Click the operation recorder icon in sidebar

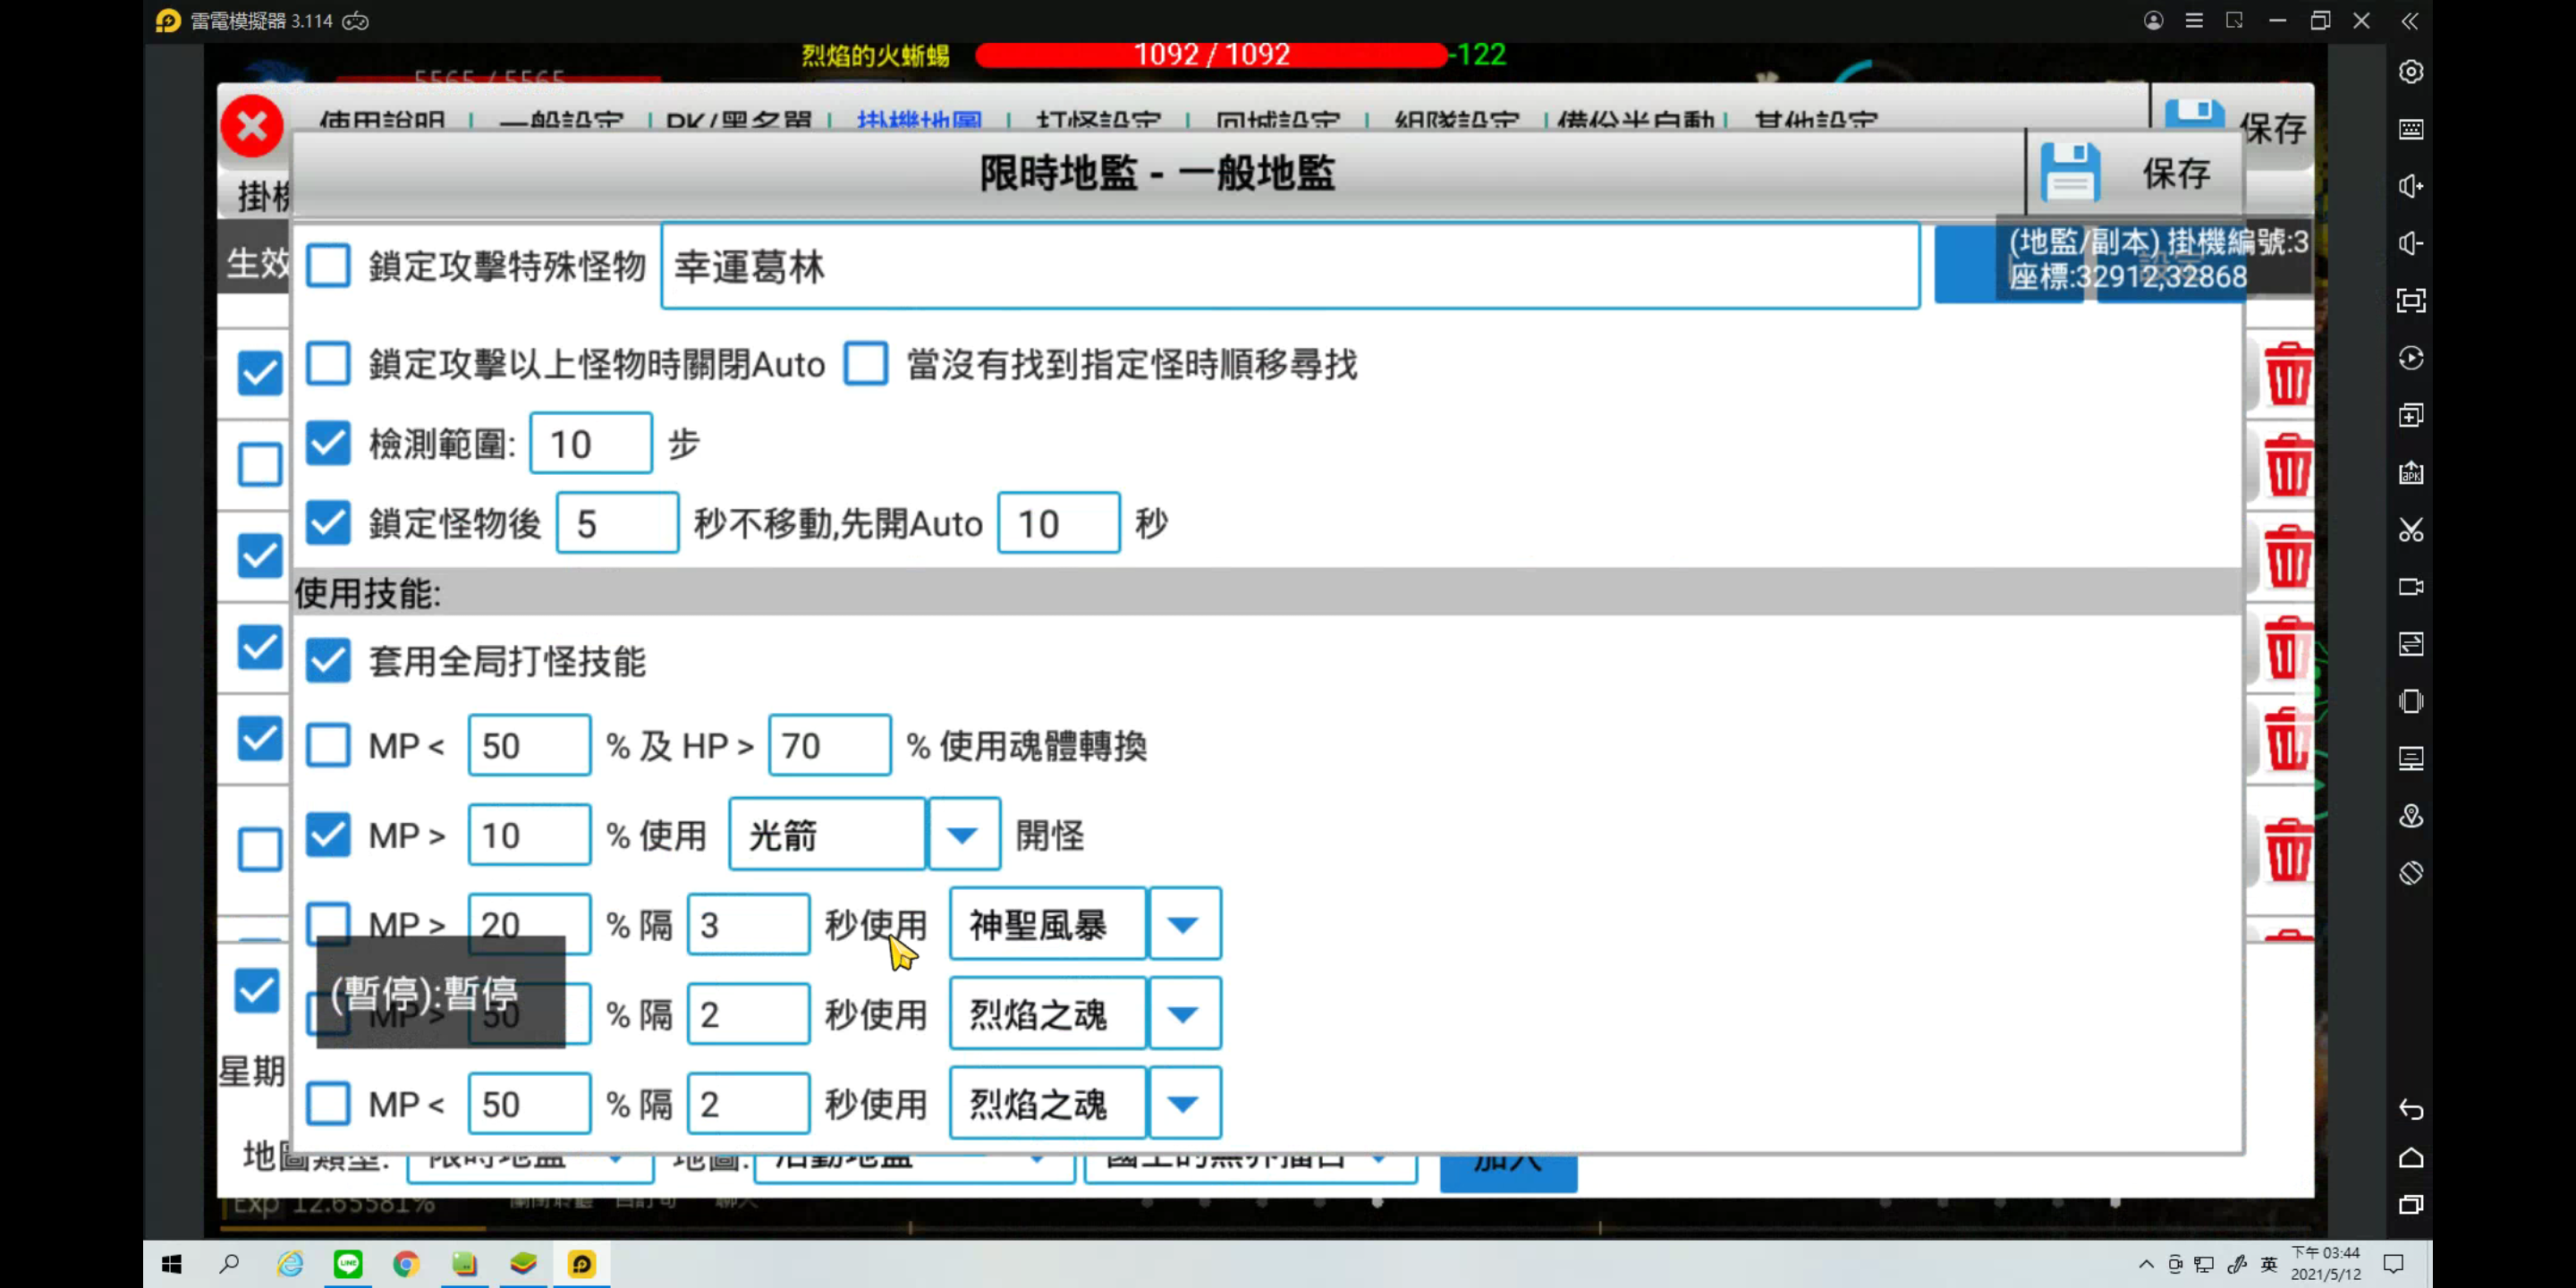[2411, 358]
